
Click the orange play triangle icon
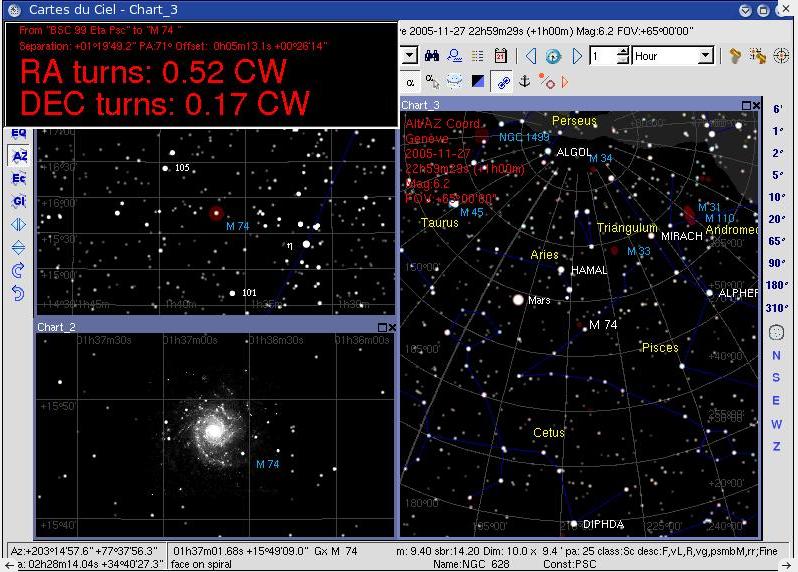point(565,81)
